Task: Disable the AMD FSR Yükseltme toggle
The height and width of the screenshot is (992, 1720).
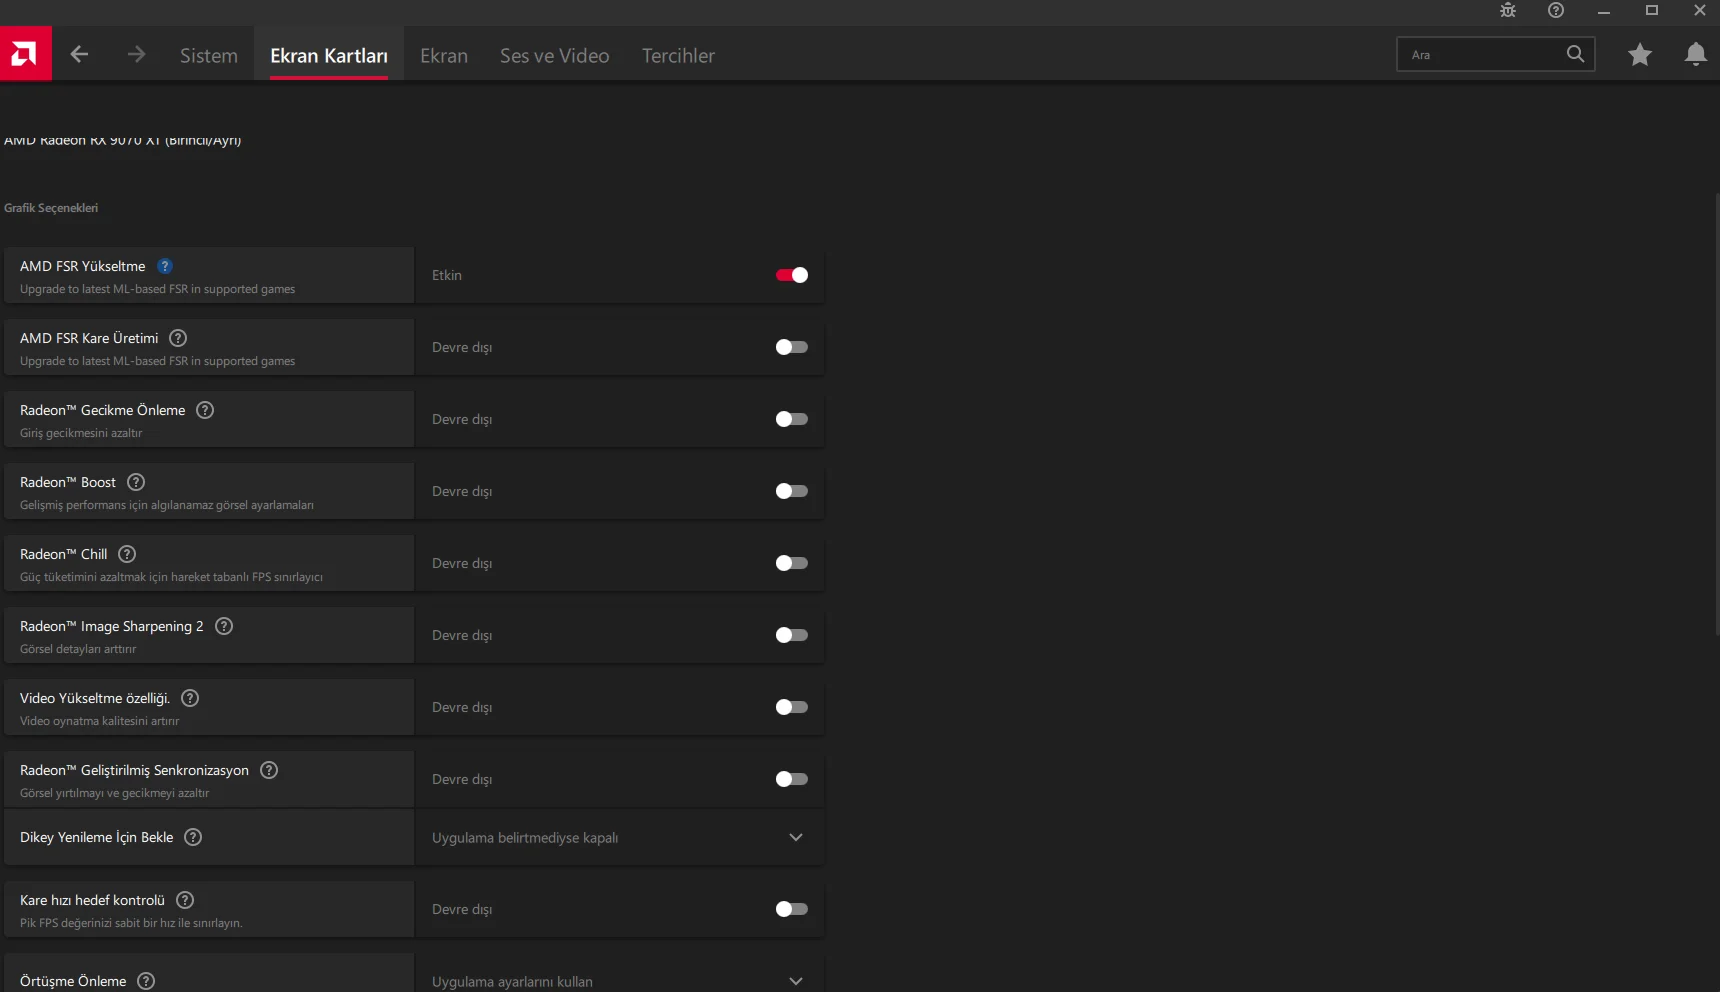Action: (x=792, y=275)
